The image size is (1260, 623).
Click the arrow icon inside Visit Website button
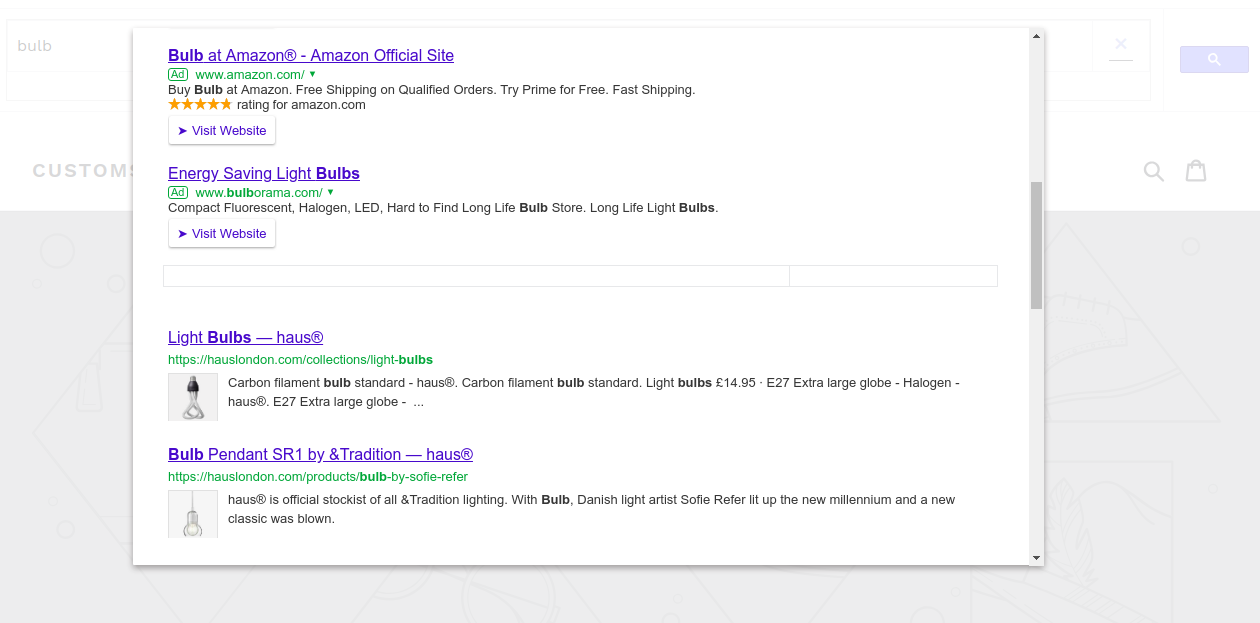click(181, 130)
